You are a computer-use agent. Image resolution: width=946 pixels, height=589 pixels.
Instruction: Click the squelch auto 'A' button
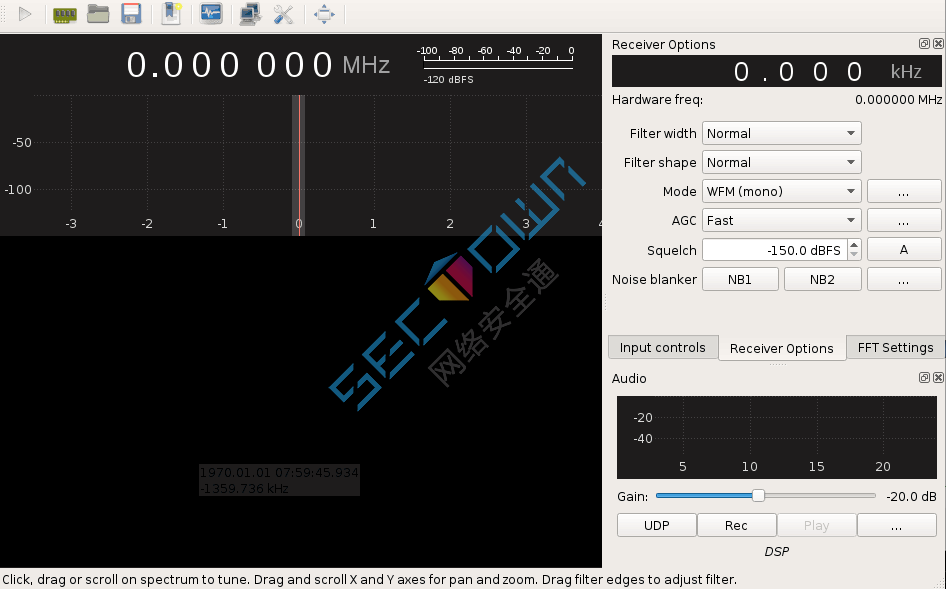click(903, 249)
